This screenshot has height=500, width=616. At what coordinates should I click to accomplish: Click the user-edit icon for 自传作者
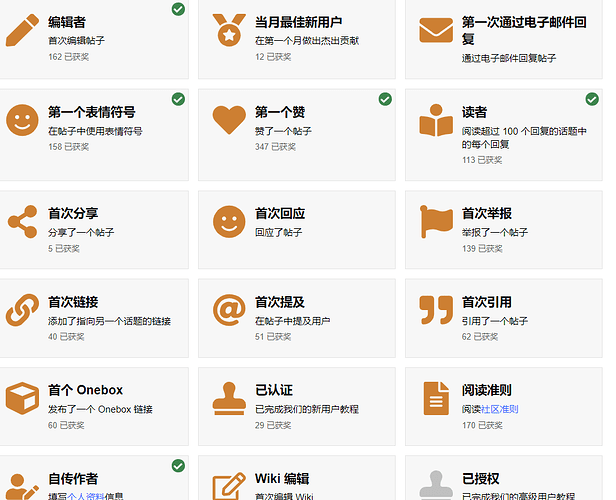[x=22, y=486]
